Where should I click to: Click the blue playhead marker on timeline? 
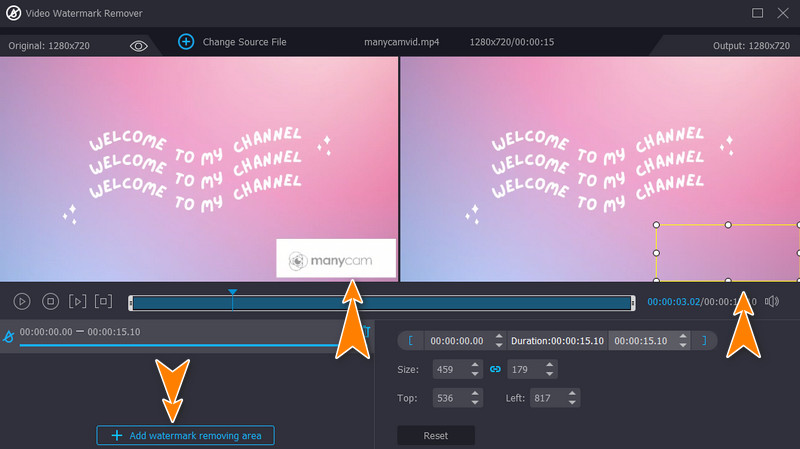(232, 293)
